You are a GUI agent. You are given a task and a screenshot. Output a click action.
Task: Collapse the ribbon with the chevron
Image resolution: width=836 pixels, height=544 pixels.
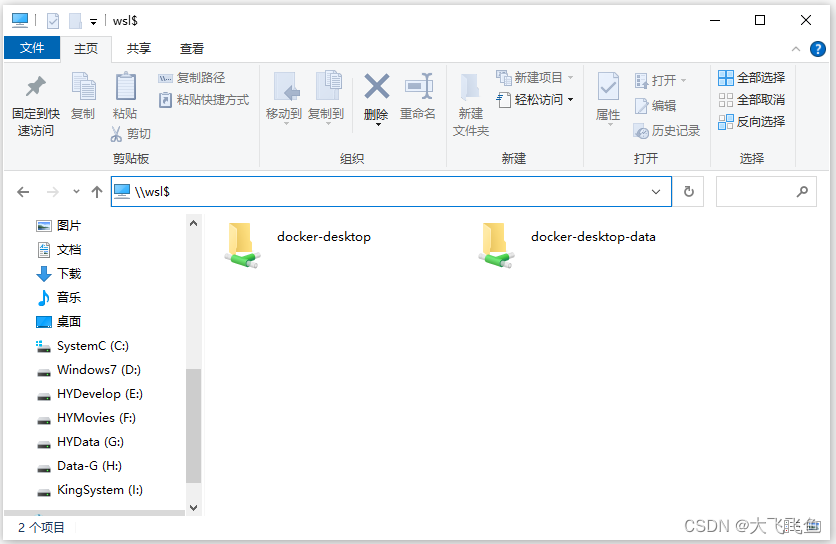(x=796, y=49)
